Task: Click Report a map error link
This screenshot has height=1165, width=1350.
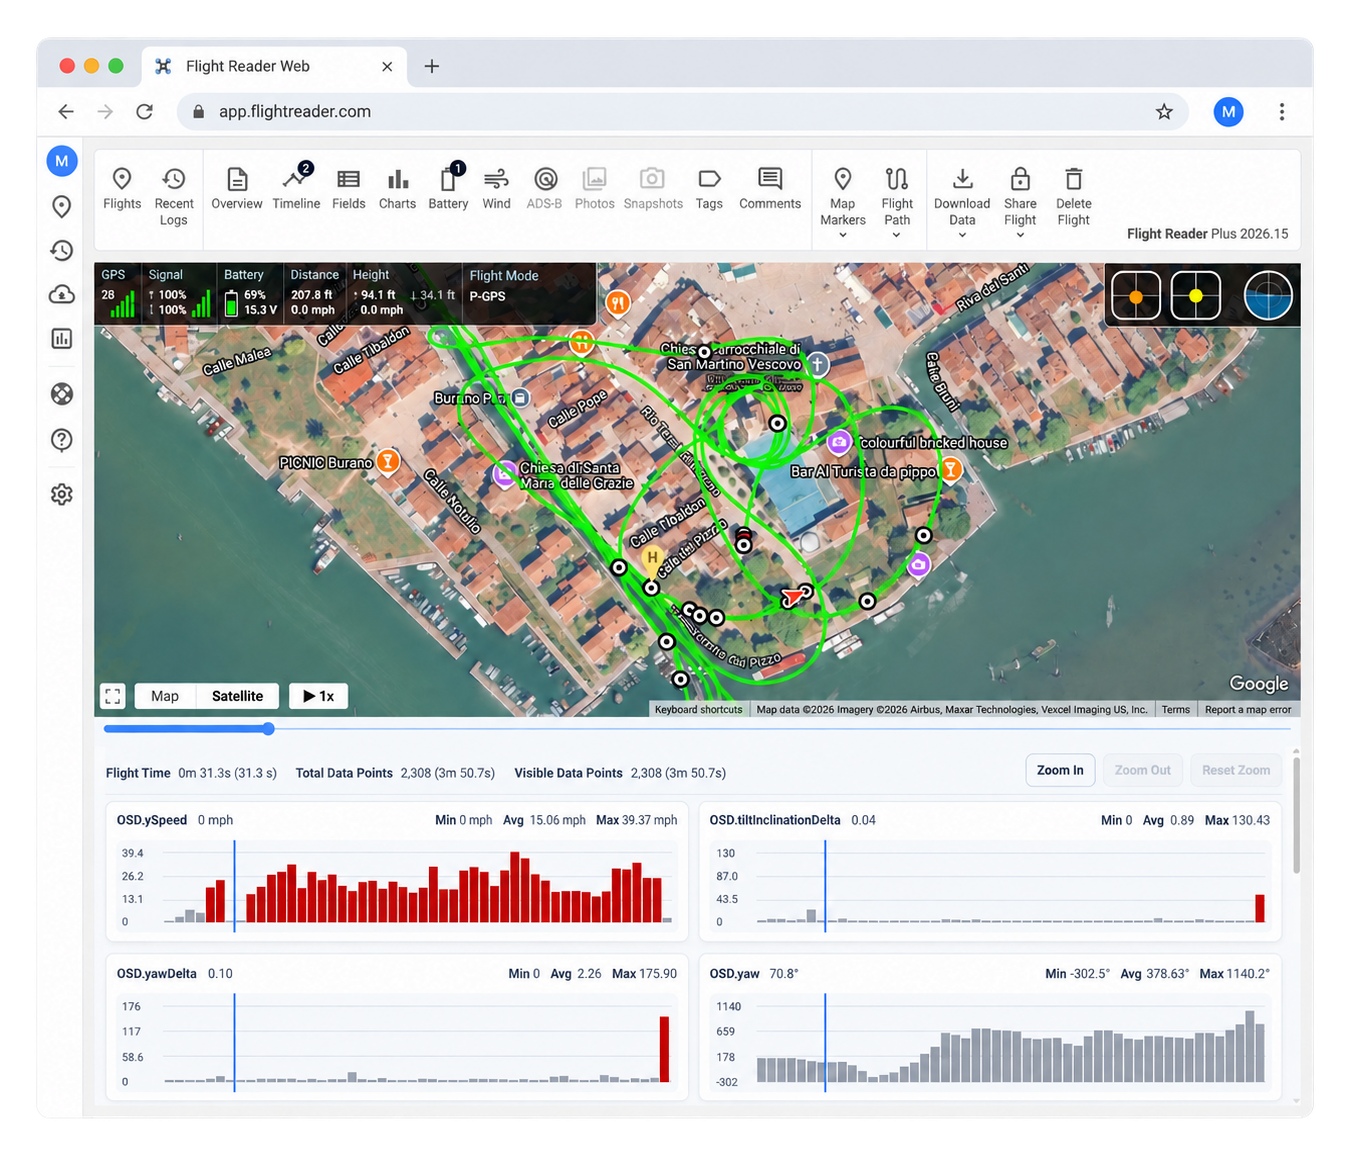Action: (x=1248, y=709)
